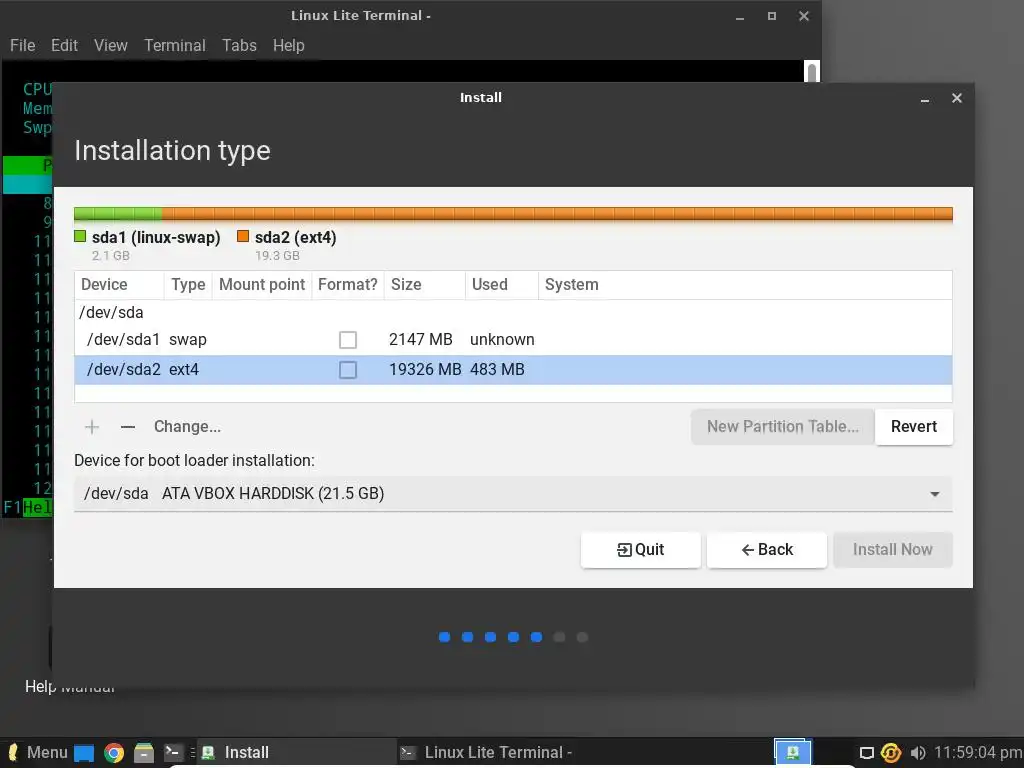
Task: Open the volume control icon
Action: click(x=918, y=753)
